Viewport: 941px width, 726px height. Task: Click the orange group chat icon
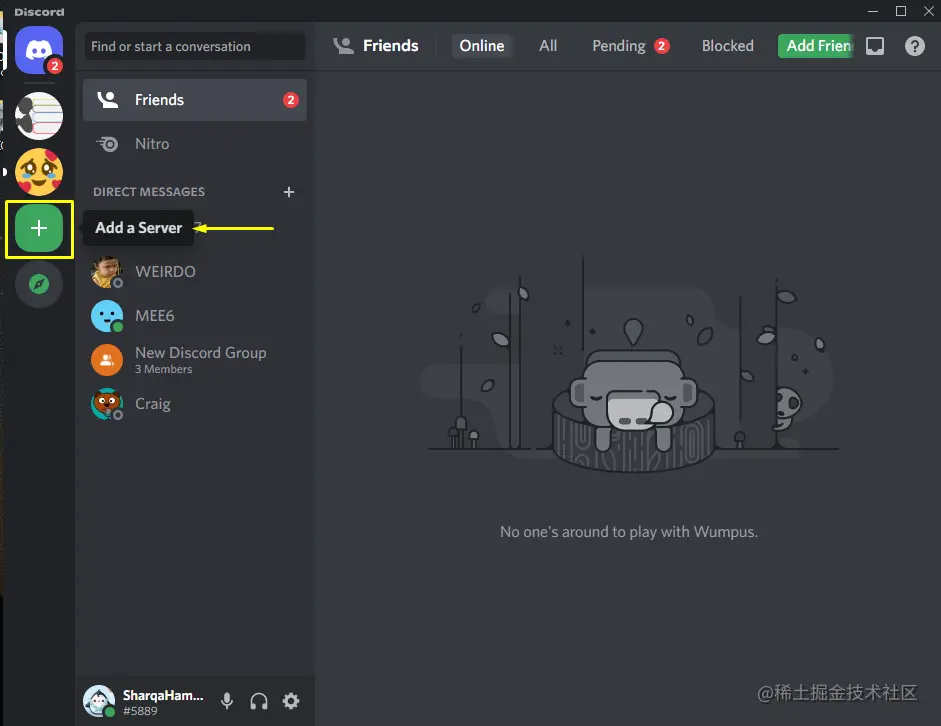tap(107, 359)
